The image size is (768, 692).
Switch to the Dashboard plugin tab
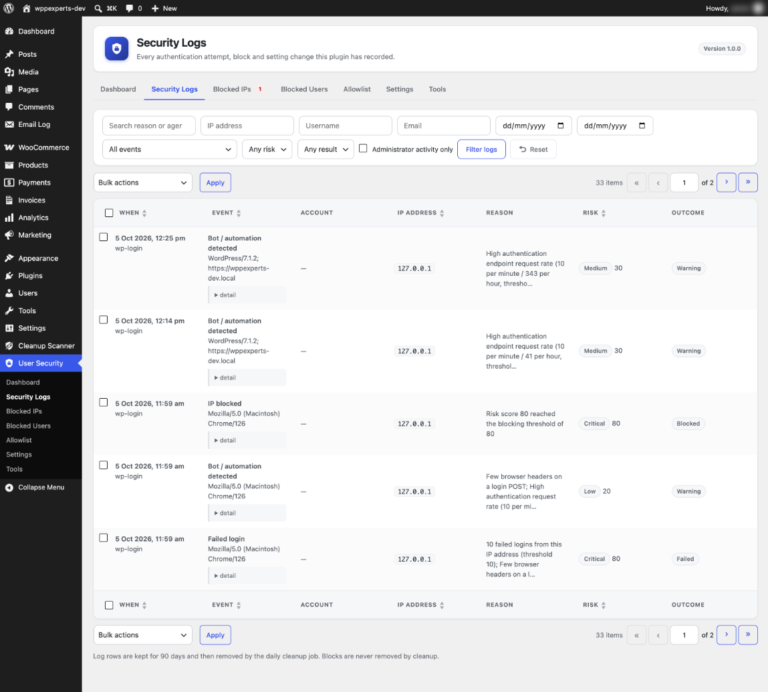point(118,89)
